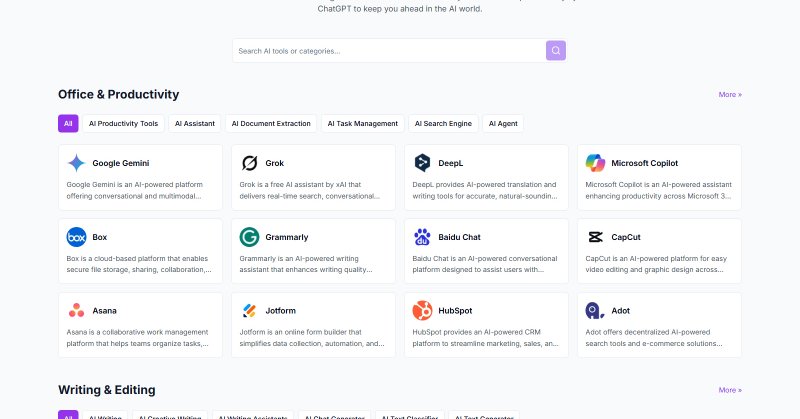Select the AI Productivity Tools filter tab
Screen dimensions: 800x419
pyautogui.click(x=123, y=124)
